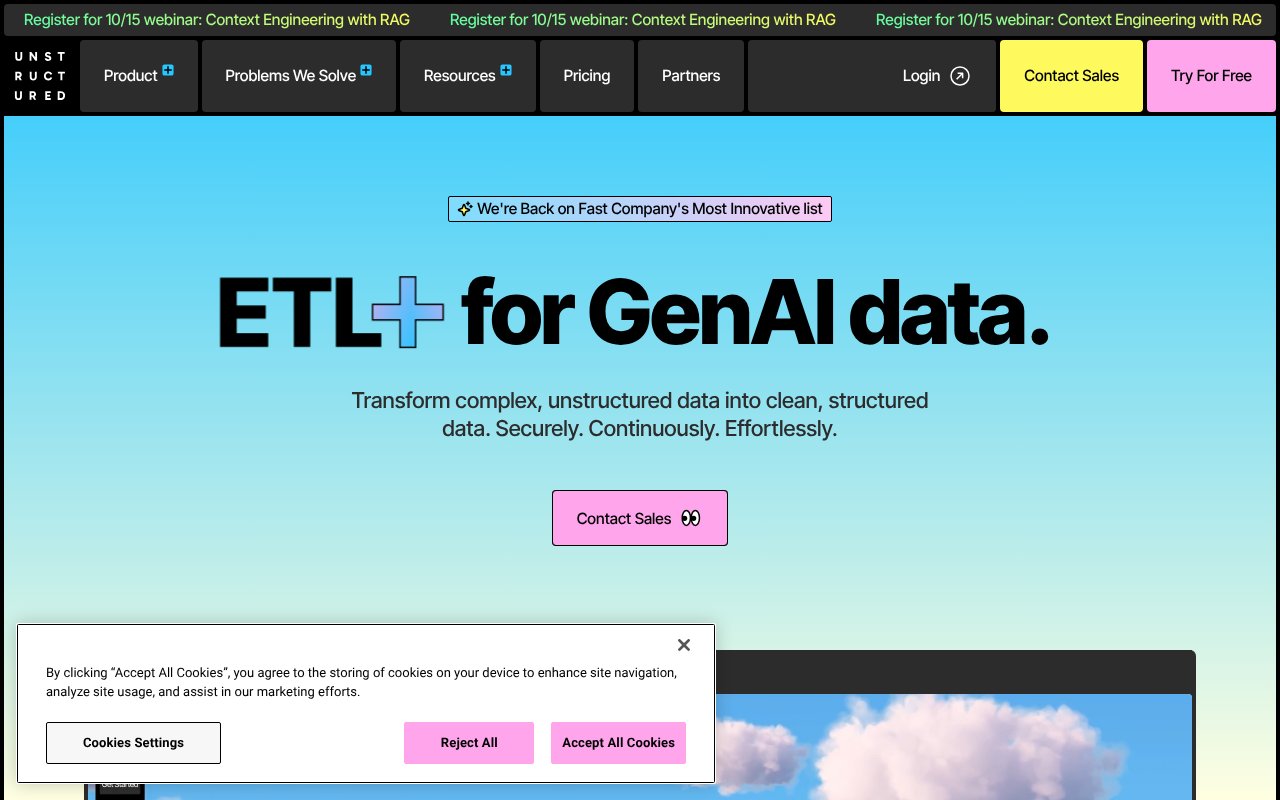Click the Reject All button
Viewport: 1280px width, 800px height.
pos(468,742)
